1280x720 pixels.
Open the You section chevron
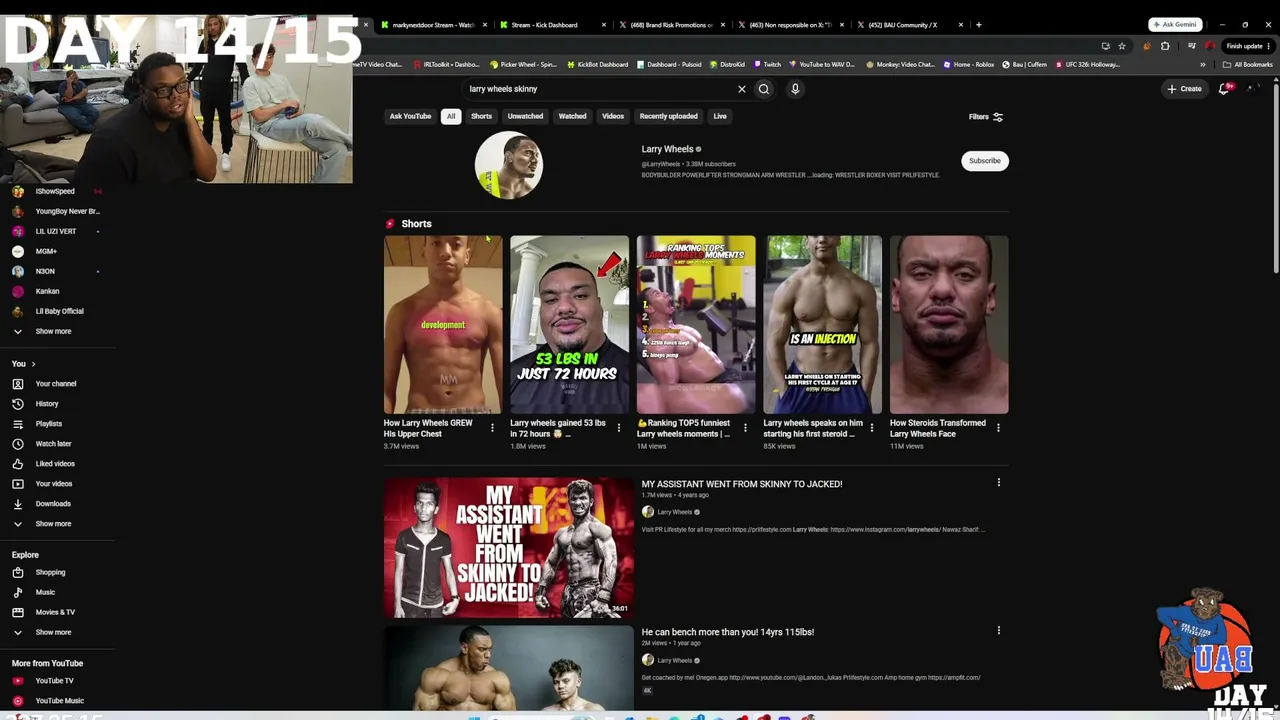(x=33, y=364)
